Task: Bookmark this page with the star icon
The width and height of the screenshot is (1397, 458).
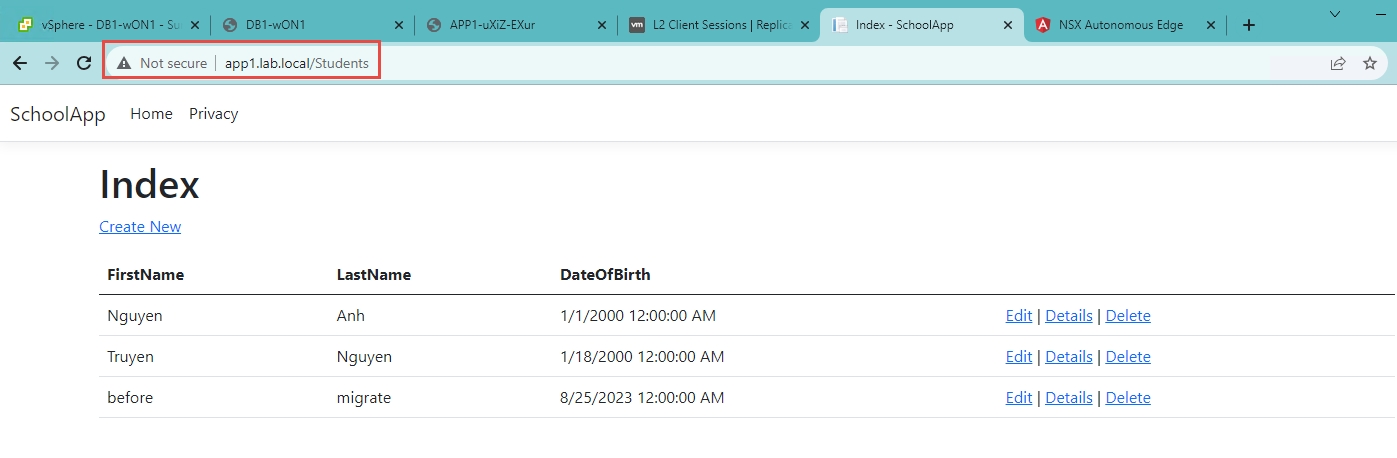Action: coord(1370,63)
